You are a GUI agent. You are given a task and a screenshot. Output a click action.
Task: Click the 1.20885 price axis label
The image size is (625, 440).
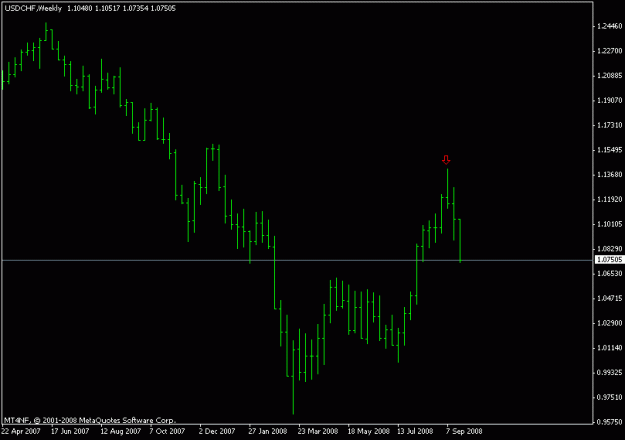click(x=609, y=76)
